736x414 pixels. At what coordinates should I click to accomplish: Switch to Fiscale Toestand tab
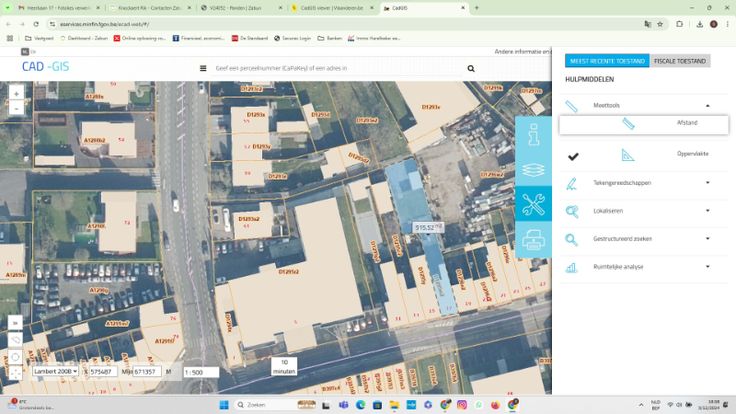pos(680,61)
